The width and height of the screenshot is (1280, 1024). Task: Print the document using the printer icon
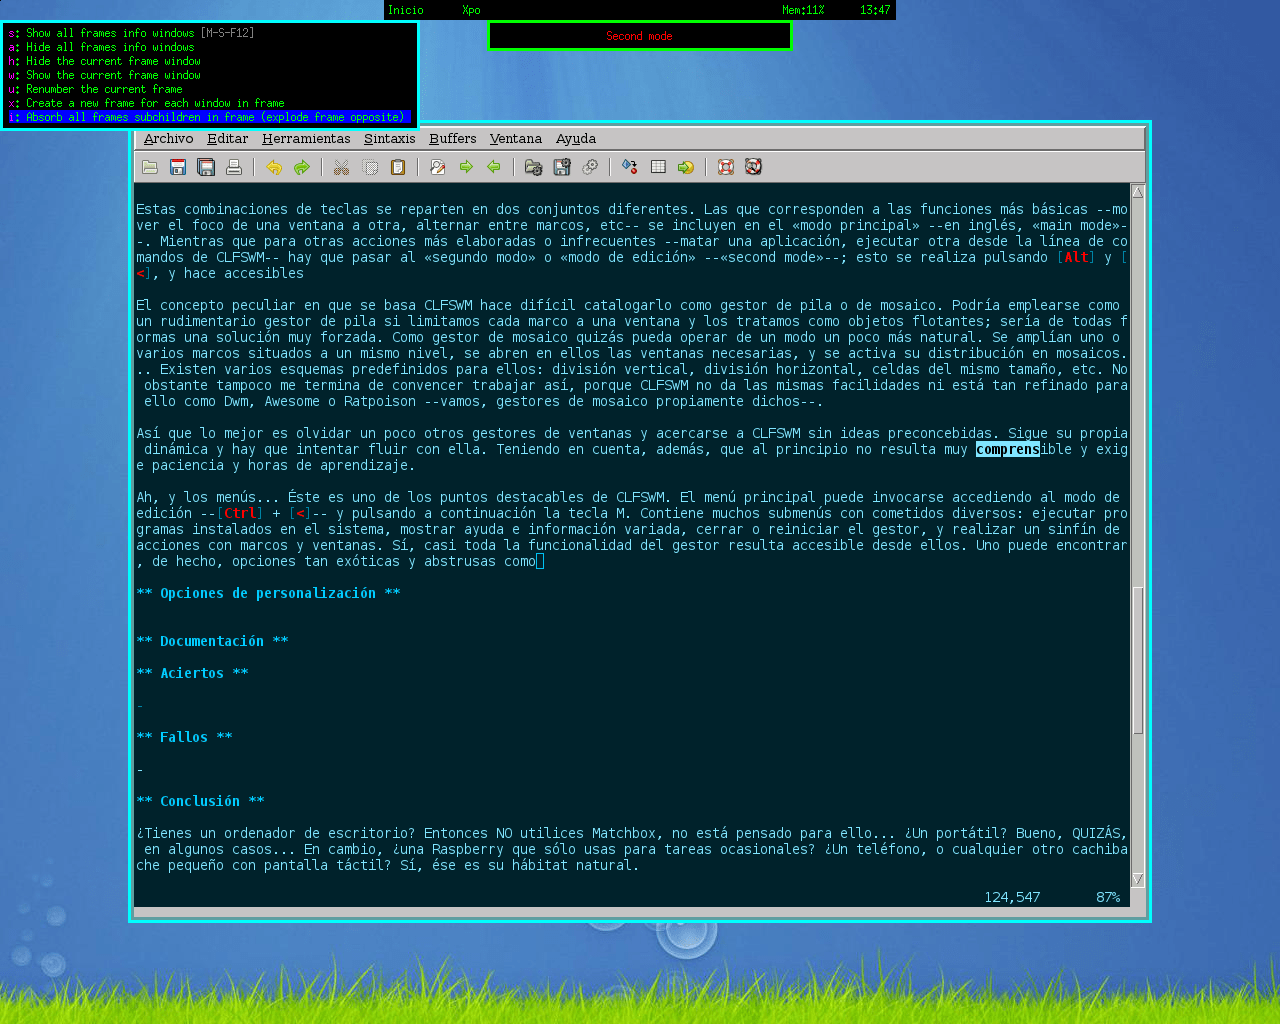[x=234, y=167]
